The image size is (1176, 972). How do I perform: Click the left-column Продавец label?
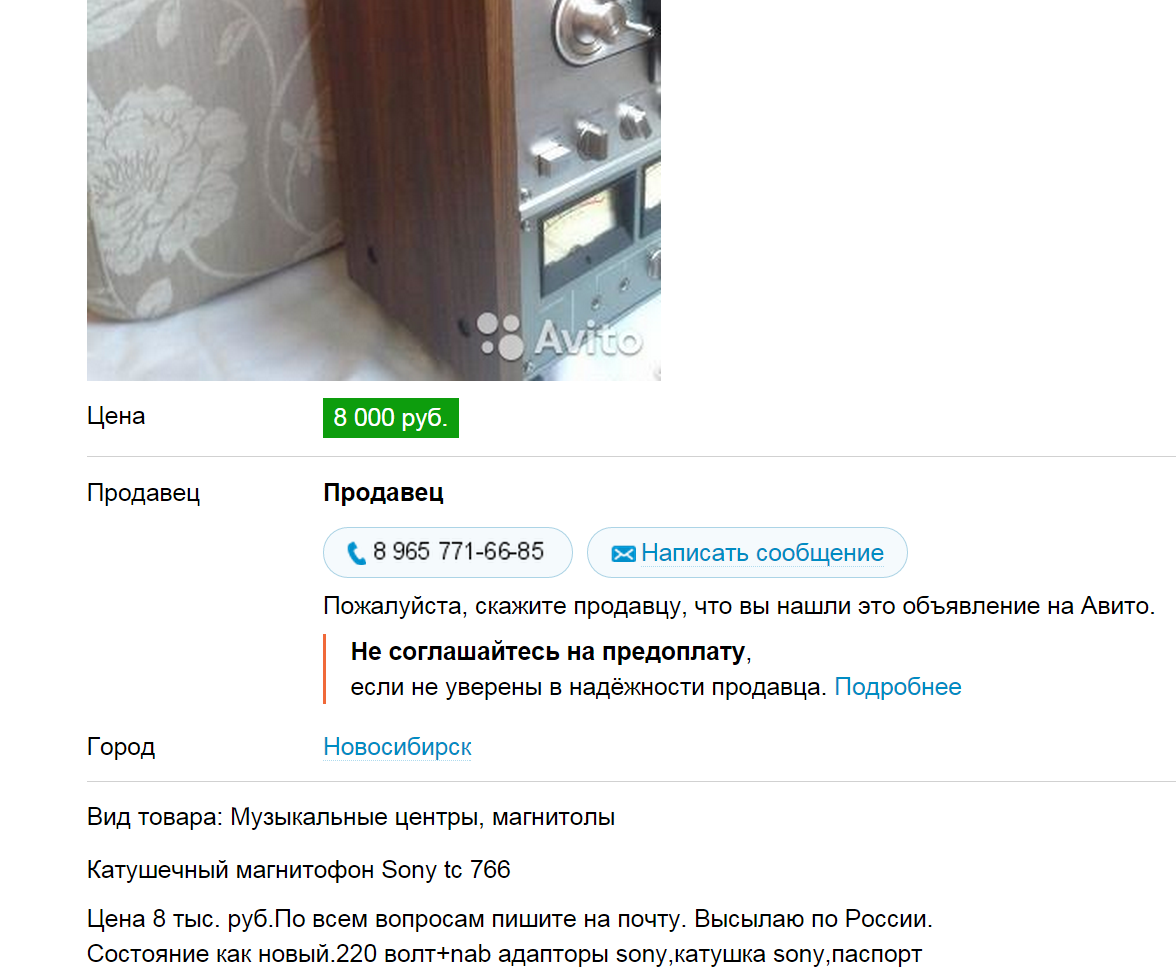click(143, 493)
